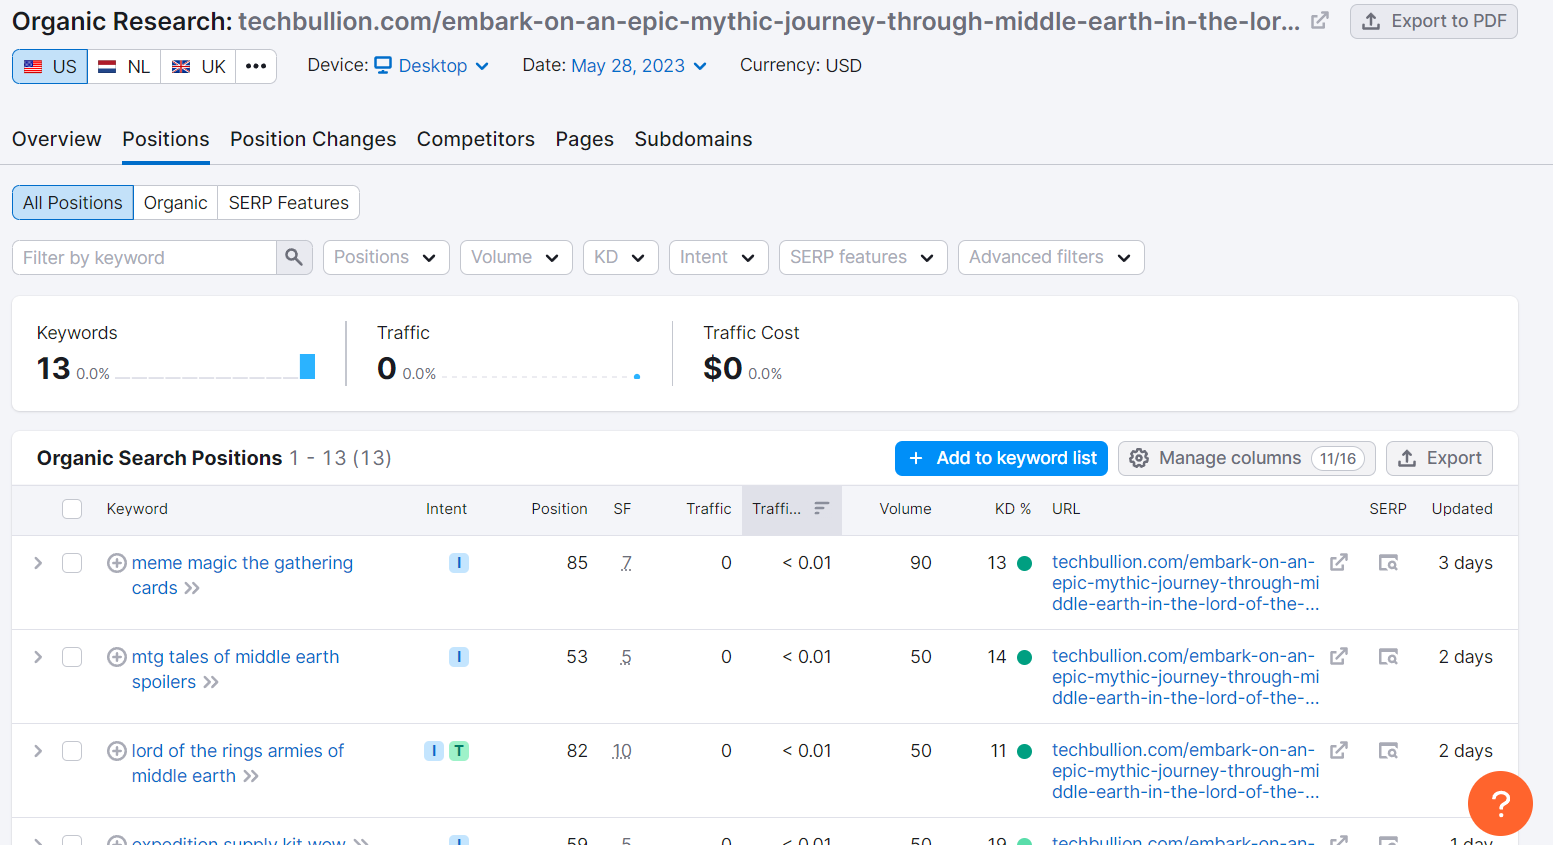The height and width of the screenshot is (845, 1553).
Task: Open external link for lord of the rings row URL
Action: pyautogui.click(x=1339, y=750)
